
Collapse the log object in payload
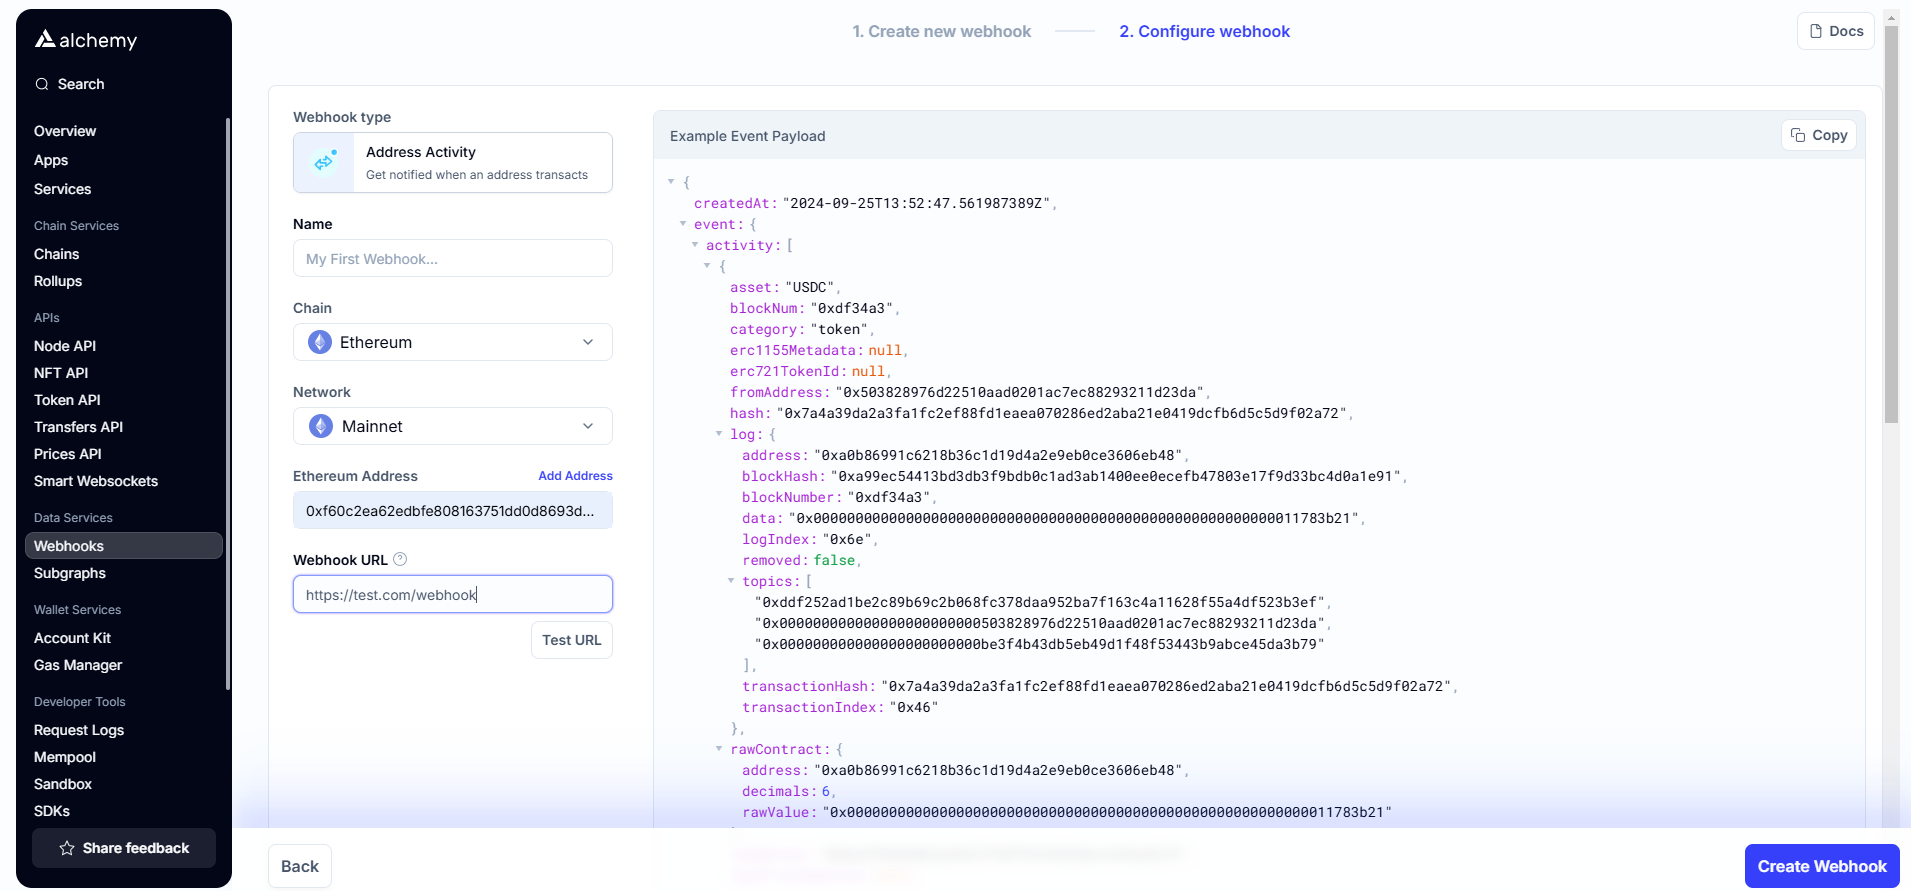(x=719, y=434)
